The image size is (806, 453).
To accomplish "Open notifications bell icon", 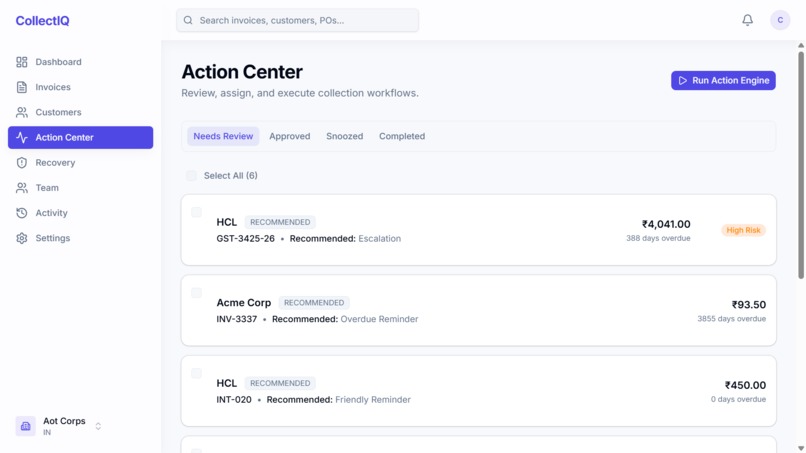I will click(x=747, y=20).
